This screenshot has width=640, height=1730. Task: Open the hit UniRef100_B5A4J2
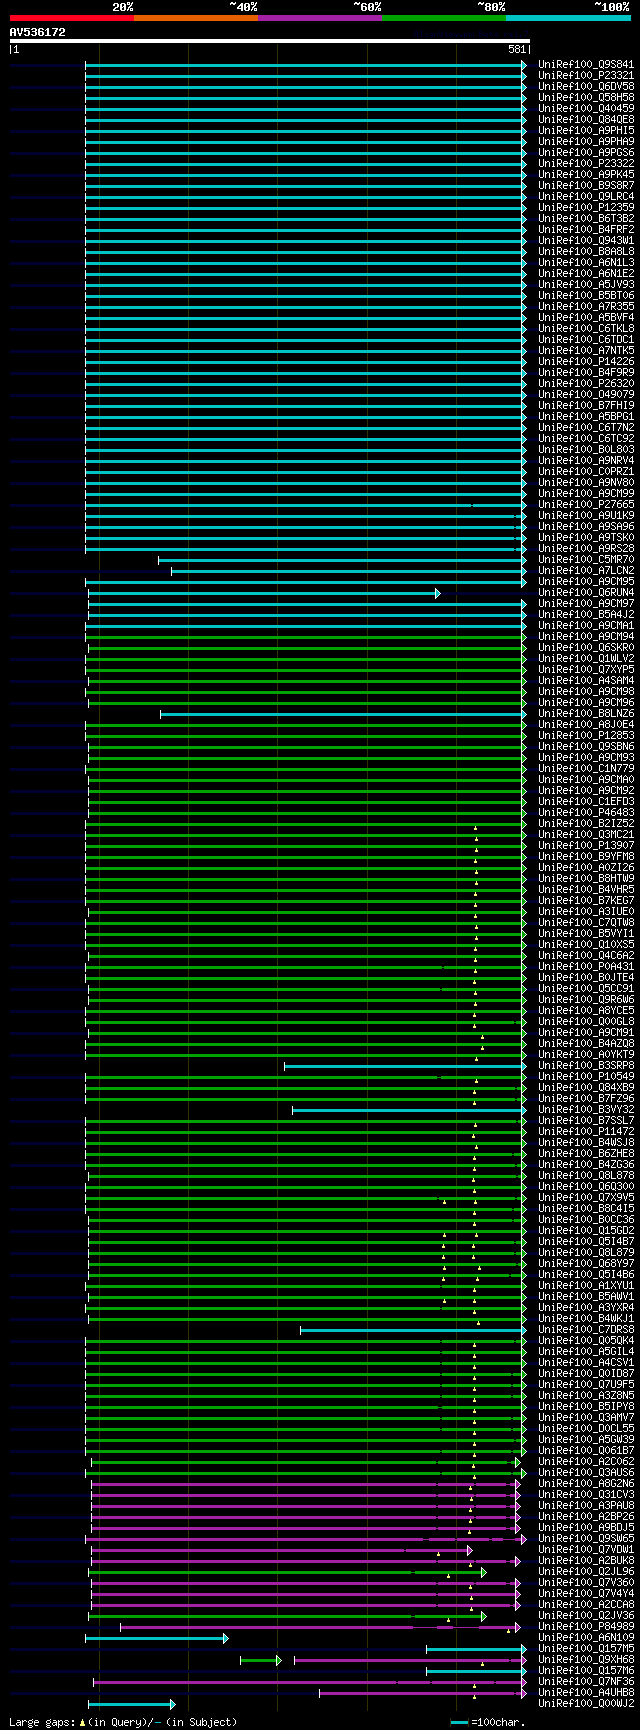point(586,614)
